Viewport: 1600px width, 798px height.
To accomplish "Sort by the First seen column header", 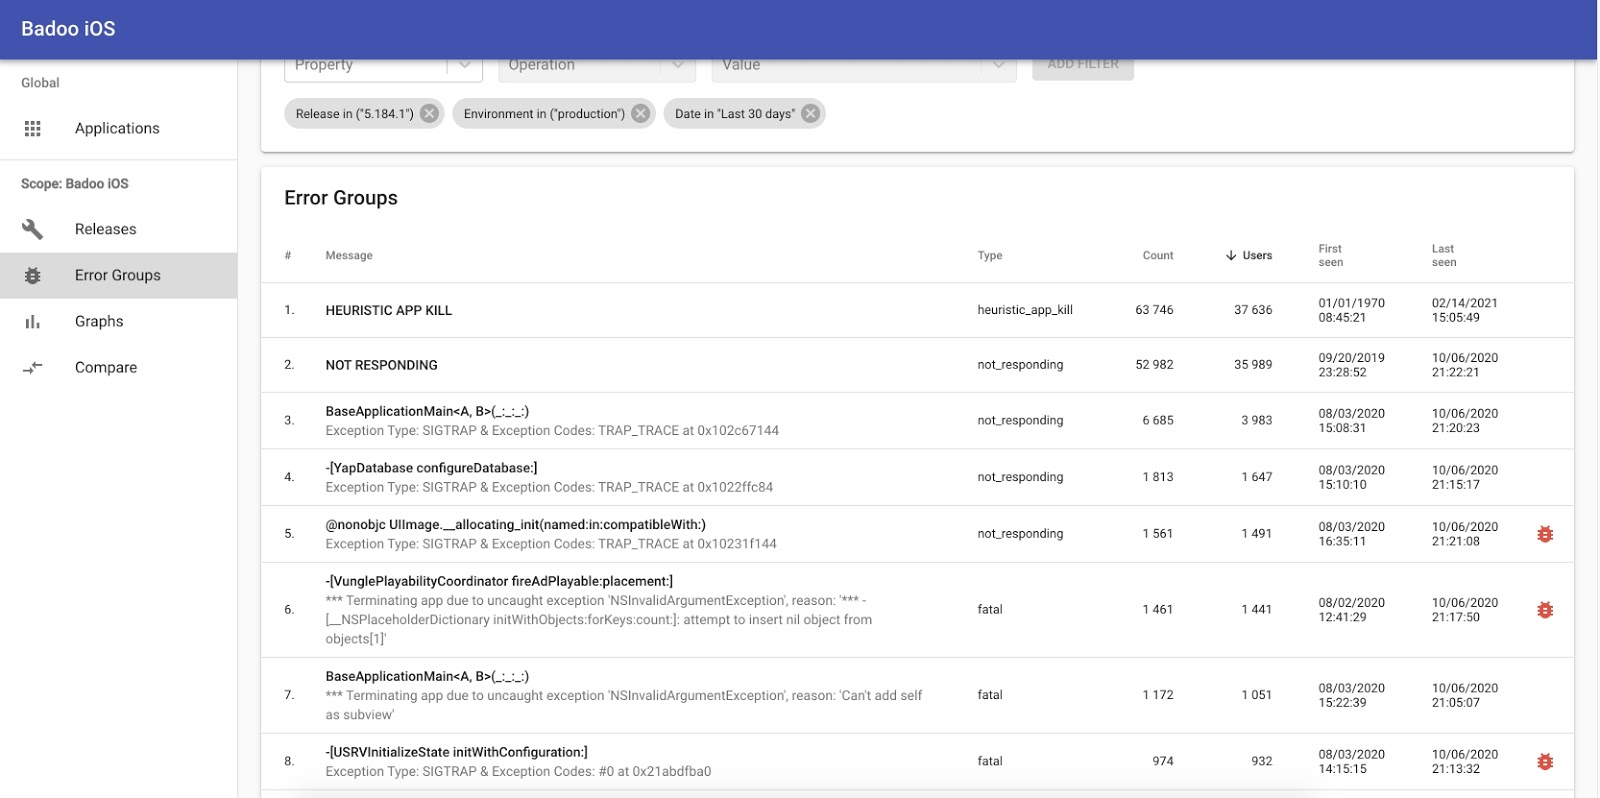I will coord(1331,255).
